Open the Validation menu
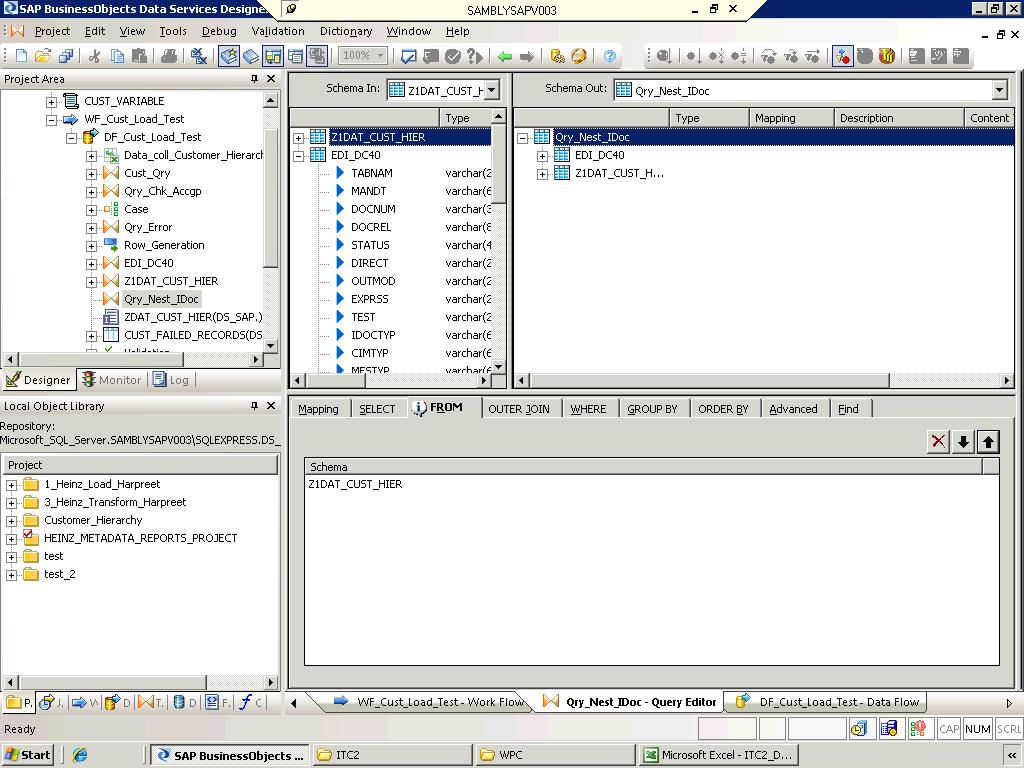 278,31
